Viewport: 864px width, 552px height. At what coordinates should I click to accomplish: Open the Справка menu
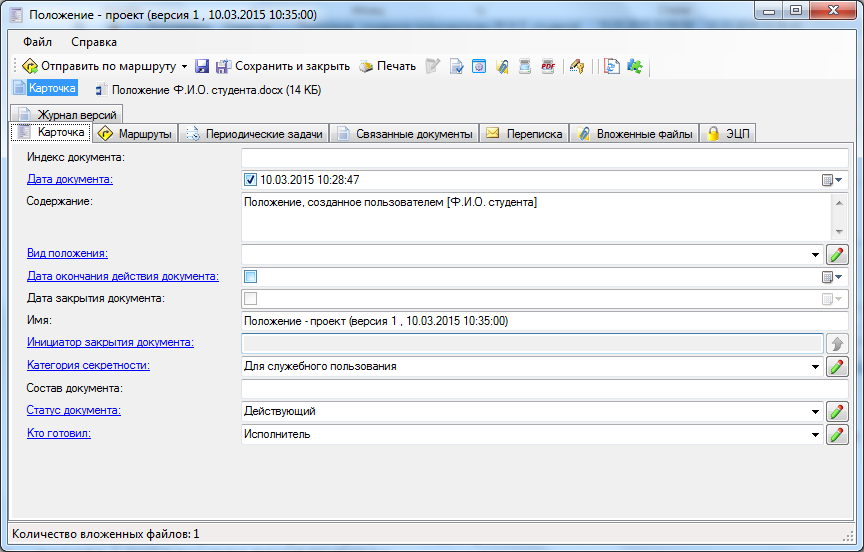tap(94, 42)
